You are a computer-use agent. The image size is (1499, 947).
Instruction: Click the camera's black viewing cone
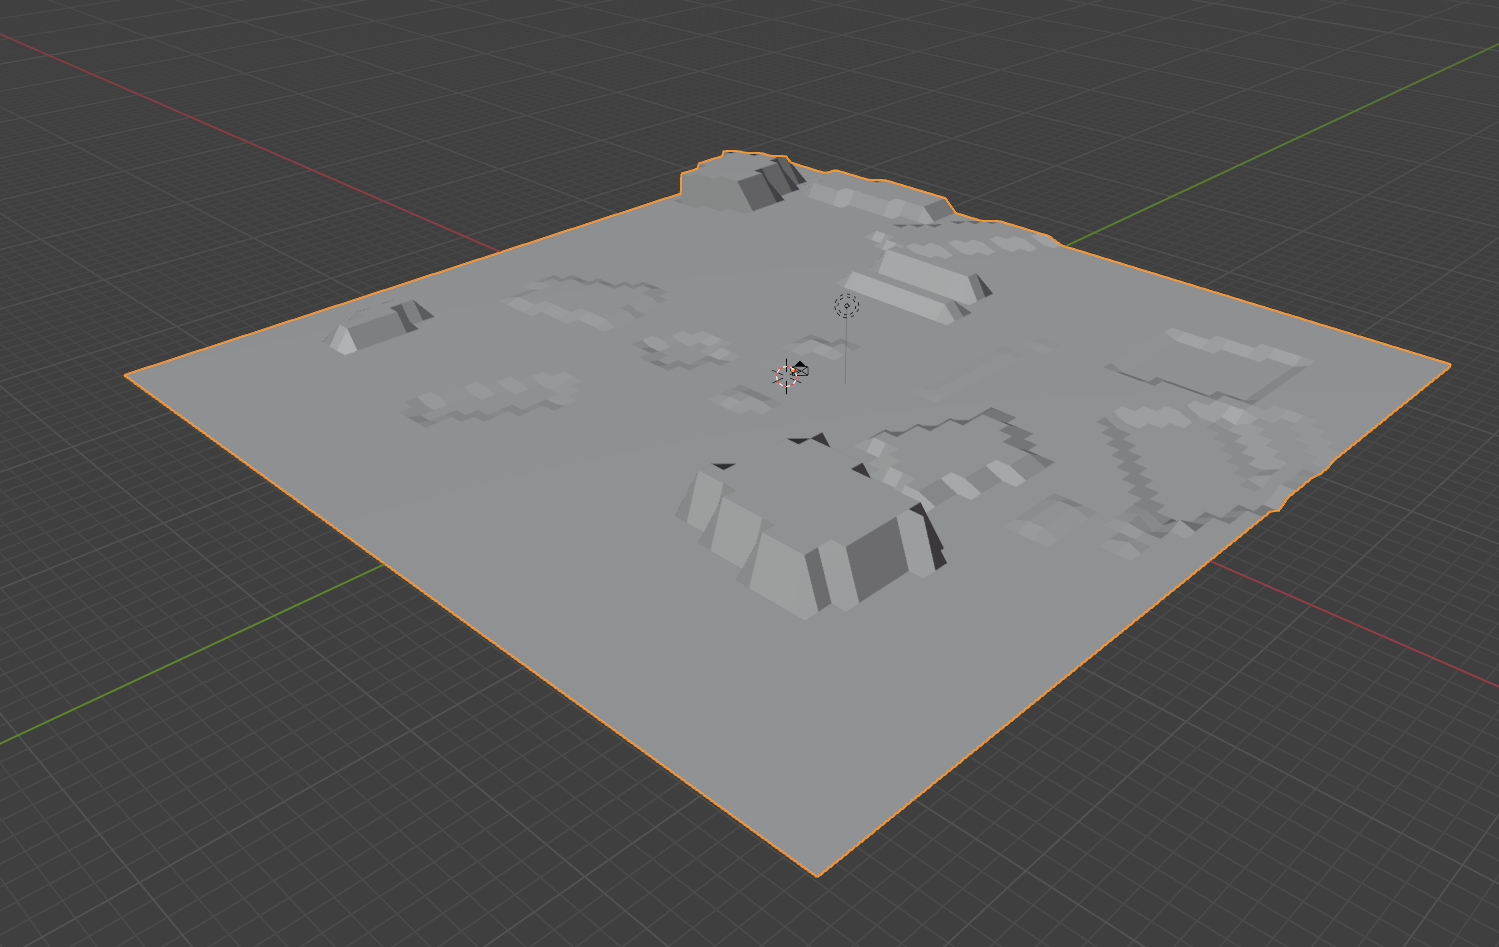801,364
